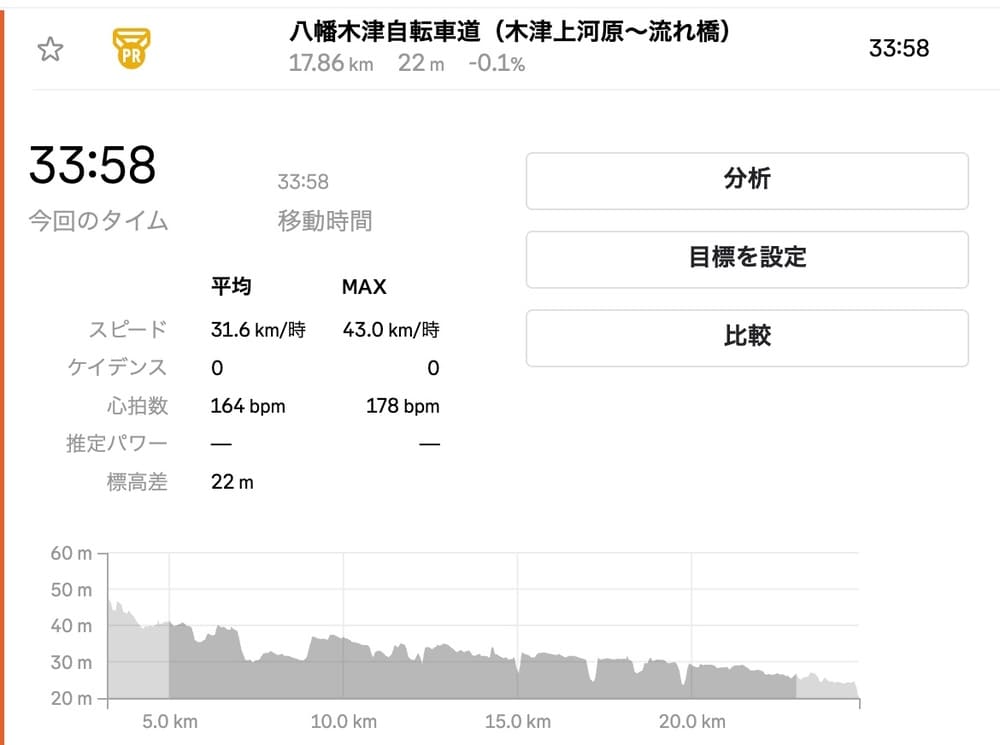Click the 17.86 km distance value

[x=331, y=64]
